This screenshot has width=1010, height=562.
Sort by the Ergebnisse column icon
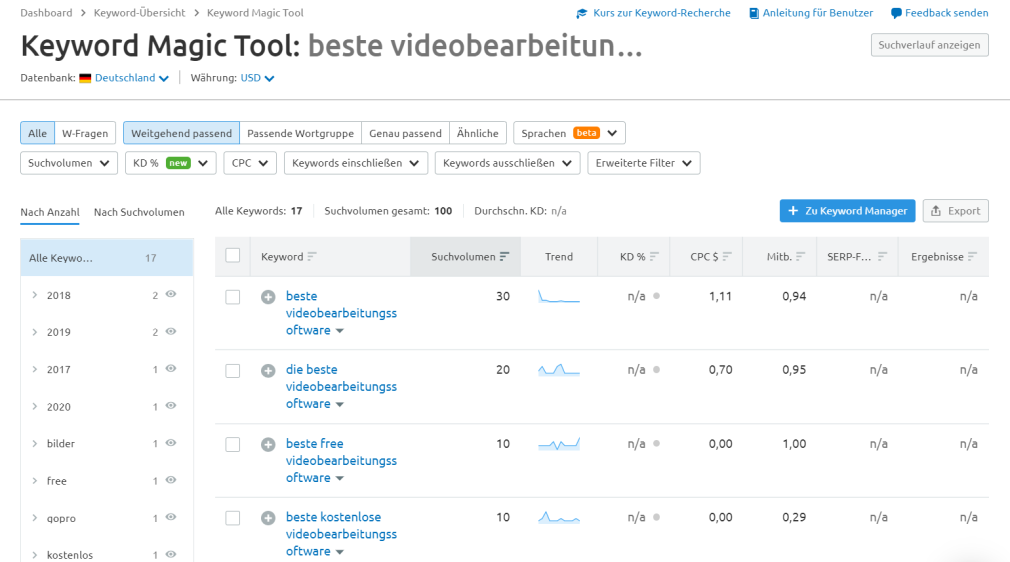[x=972, y=257]
